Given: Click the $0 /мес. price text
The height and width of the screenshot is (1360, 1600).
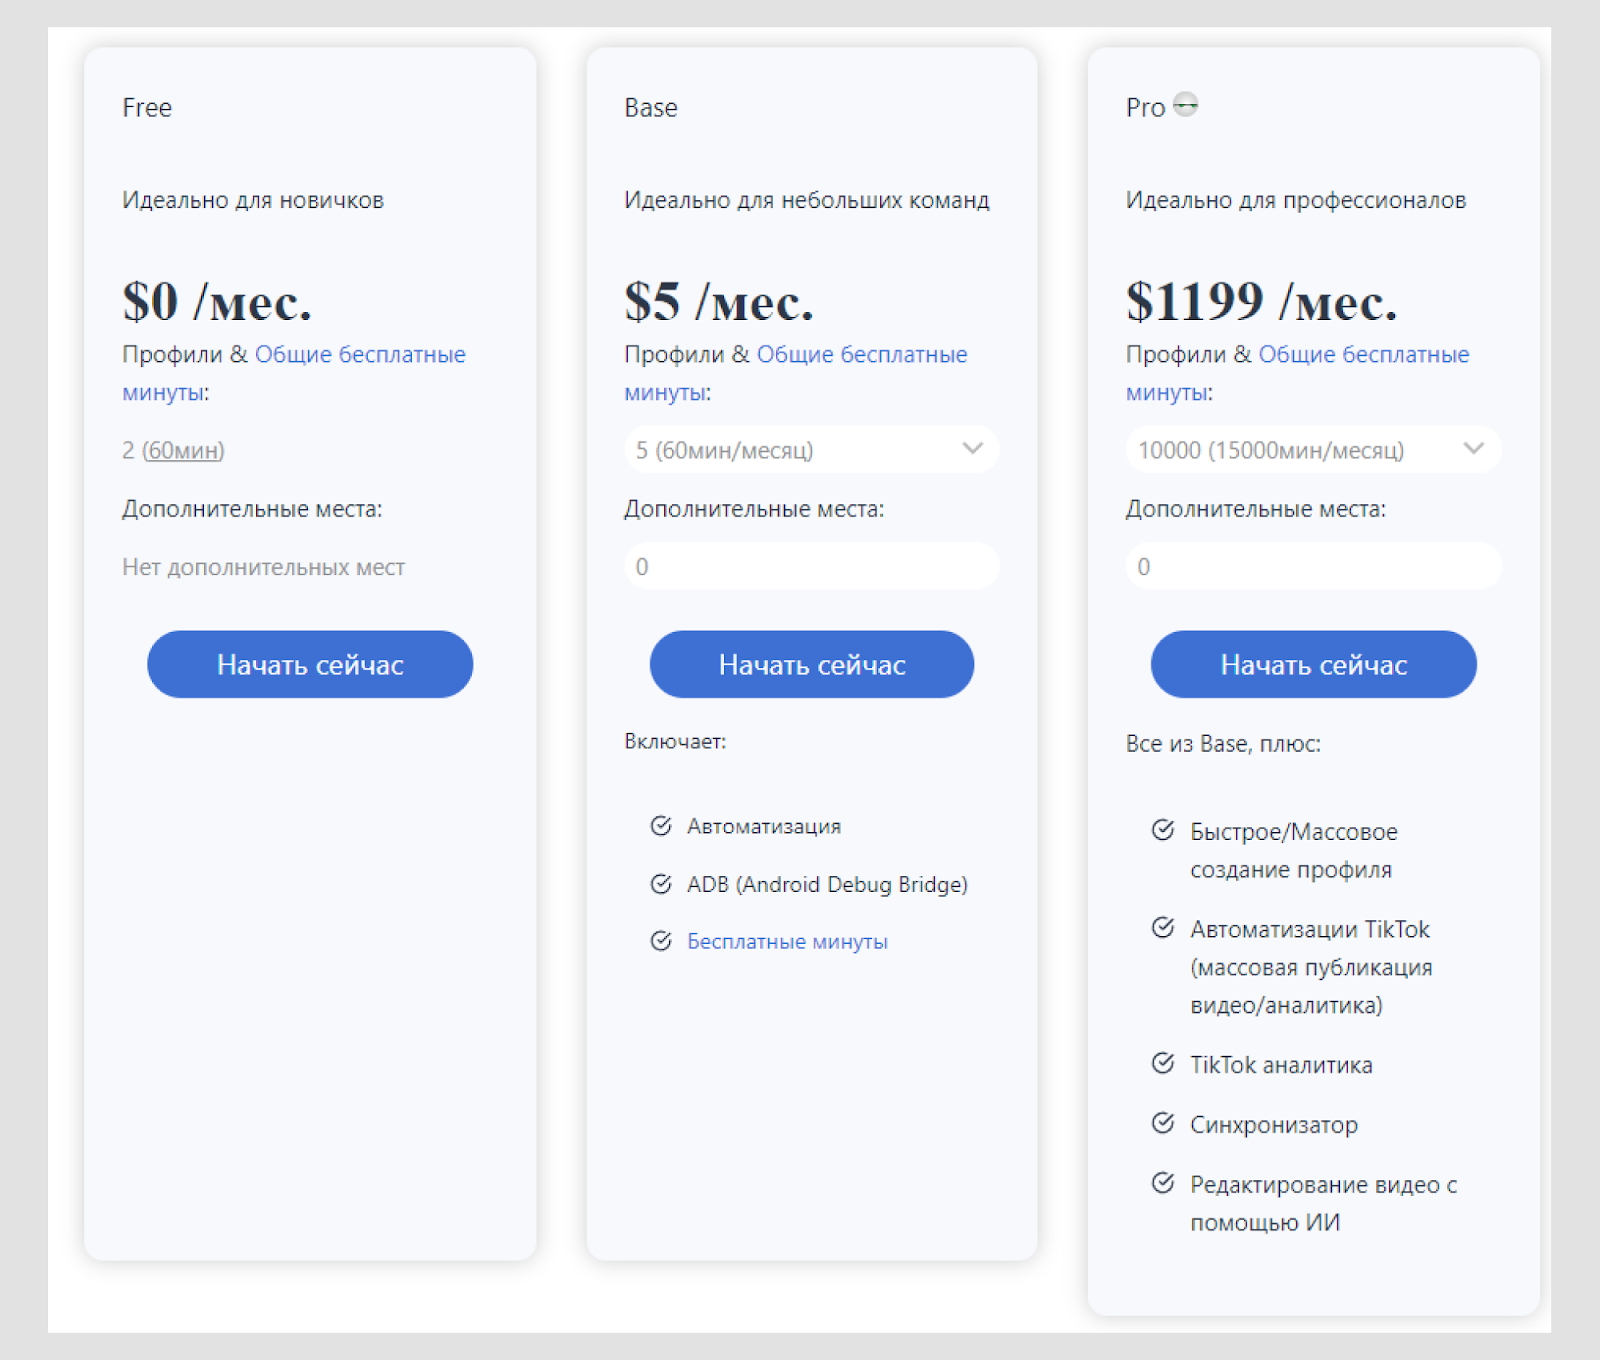Looking at the screenshot, I should pos(217,302).
